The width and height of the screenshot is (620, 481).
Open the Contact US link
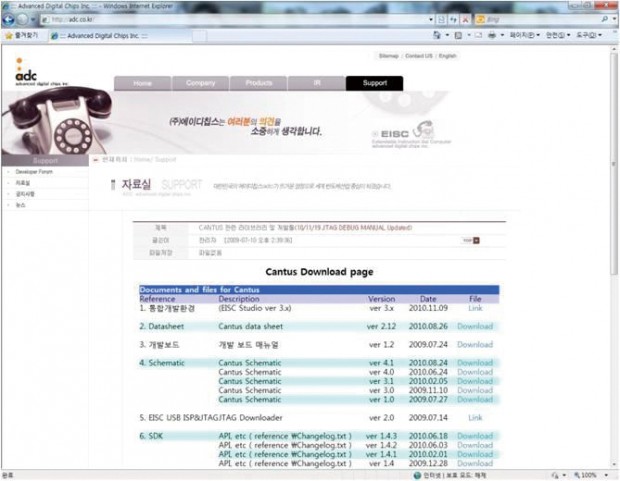[x=419, y=56]
